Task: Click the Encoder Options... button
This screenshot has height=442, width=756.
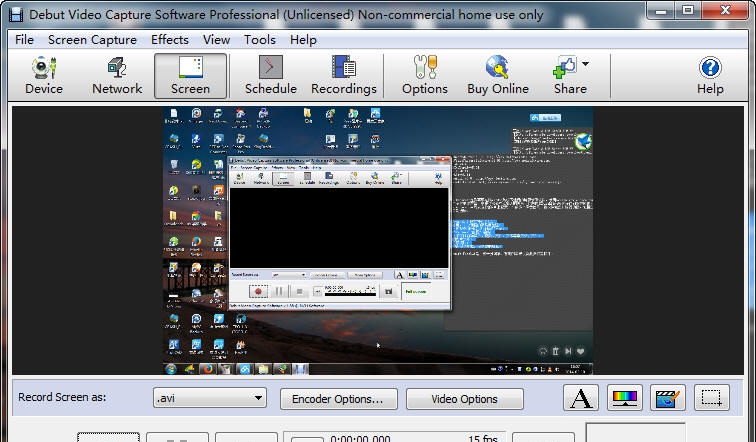Action: click(x=338, y=399)
